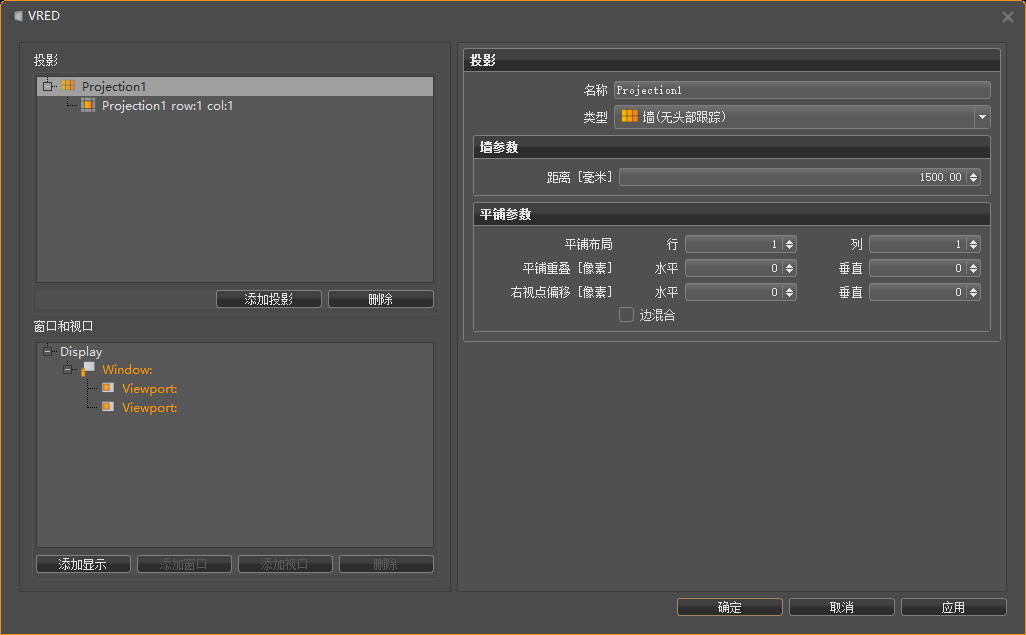Click the 删除 button under projection list
1026x635 pixels.
tap(381, 299)
